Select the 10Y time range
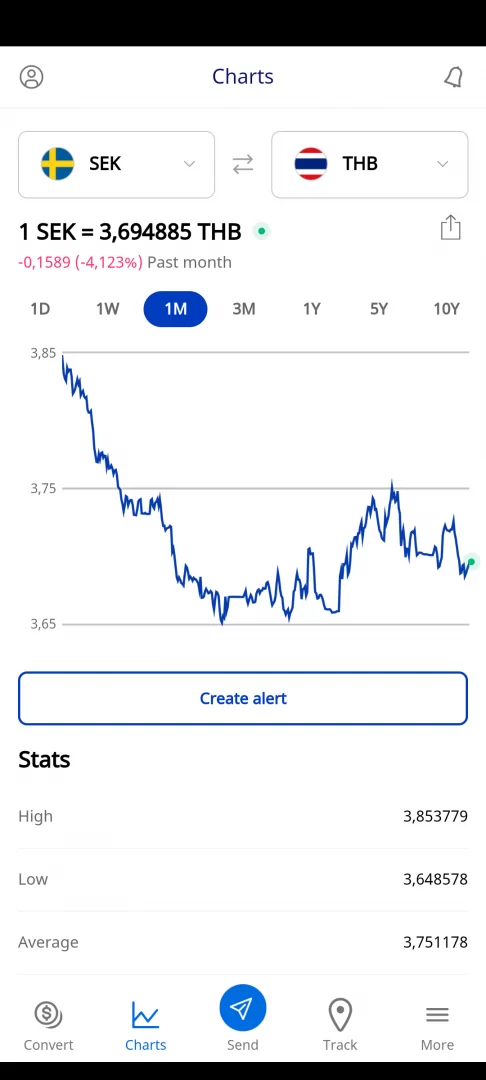 (x=446, y=309)
